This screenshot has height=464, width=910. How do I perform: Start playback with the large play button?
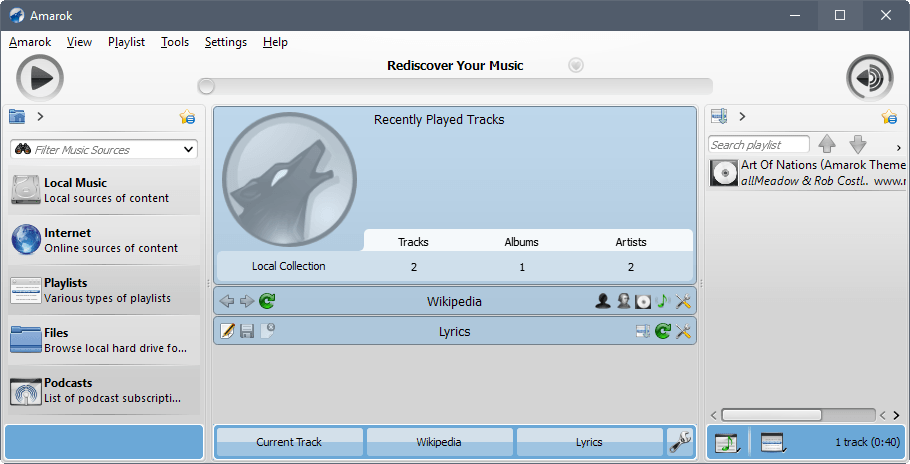(39, 78)
